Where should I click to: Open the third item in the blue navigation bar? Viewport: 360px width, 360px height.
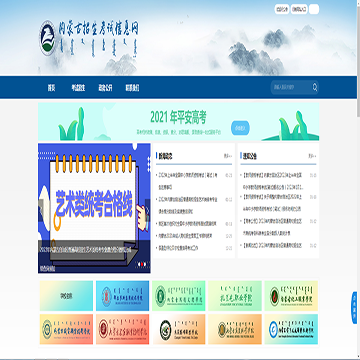tap(105, 88)
